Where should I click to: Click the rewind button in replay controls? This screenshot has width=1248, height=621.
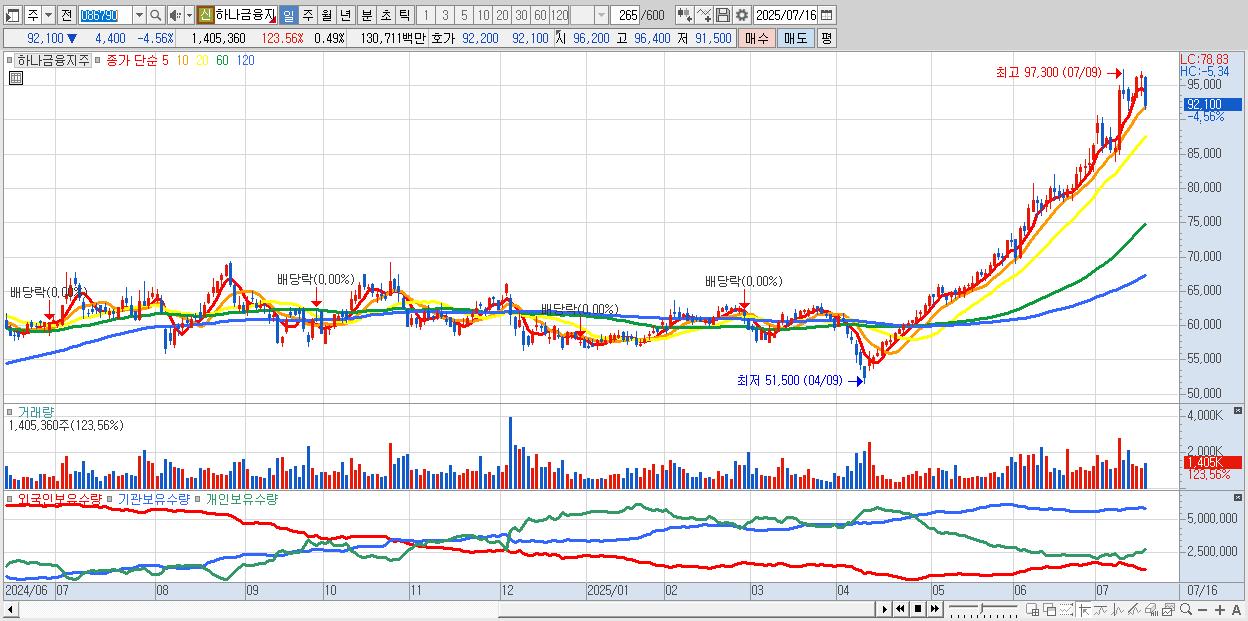tap(900, 609)
